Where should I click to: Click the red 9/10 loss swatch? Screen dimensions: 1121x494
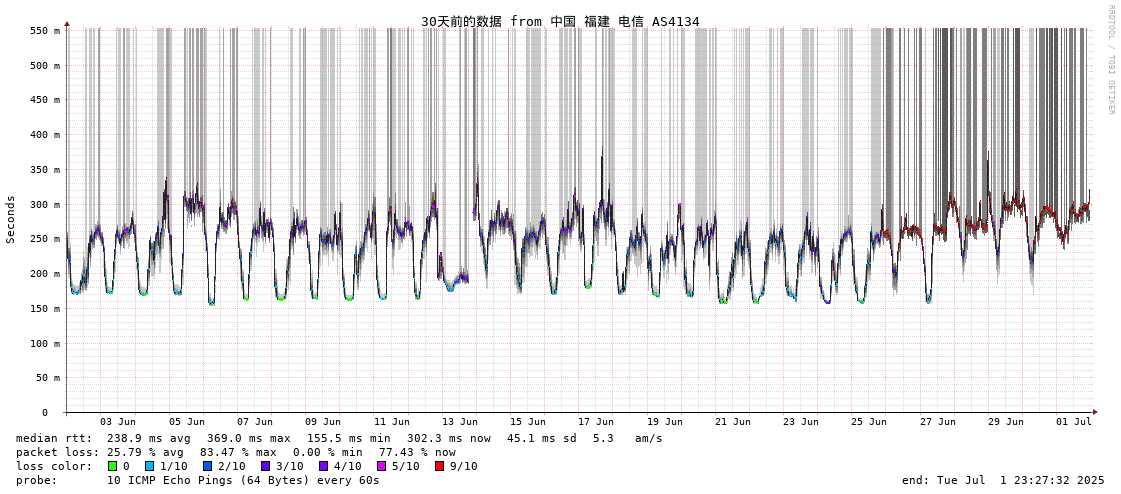click(x=438, y=467)
